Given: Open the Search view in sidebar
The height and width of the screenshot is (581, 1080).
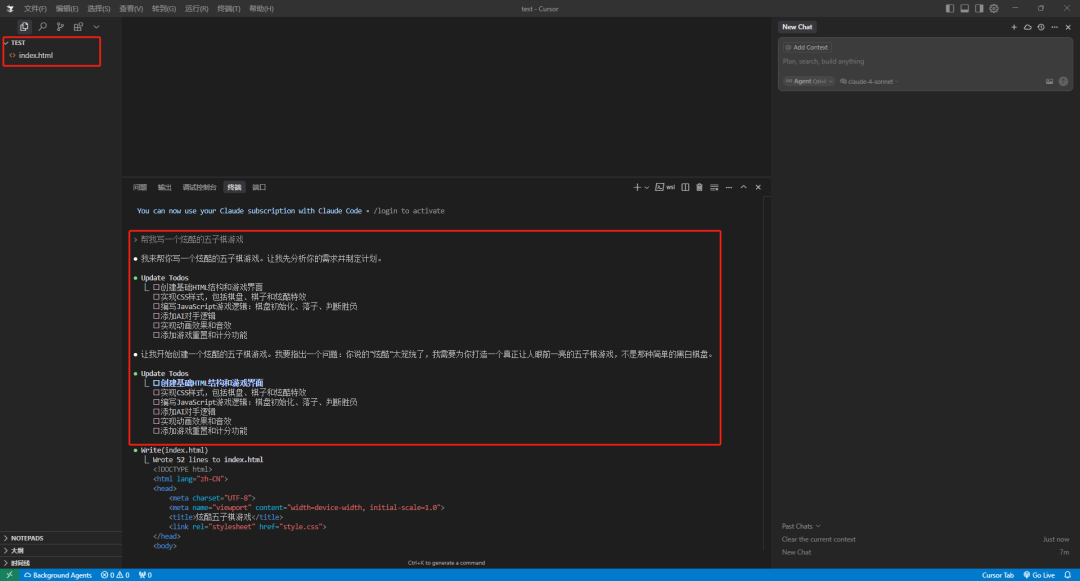Looking at the screenshot, I should tap(42, 26).
